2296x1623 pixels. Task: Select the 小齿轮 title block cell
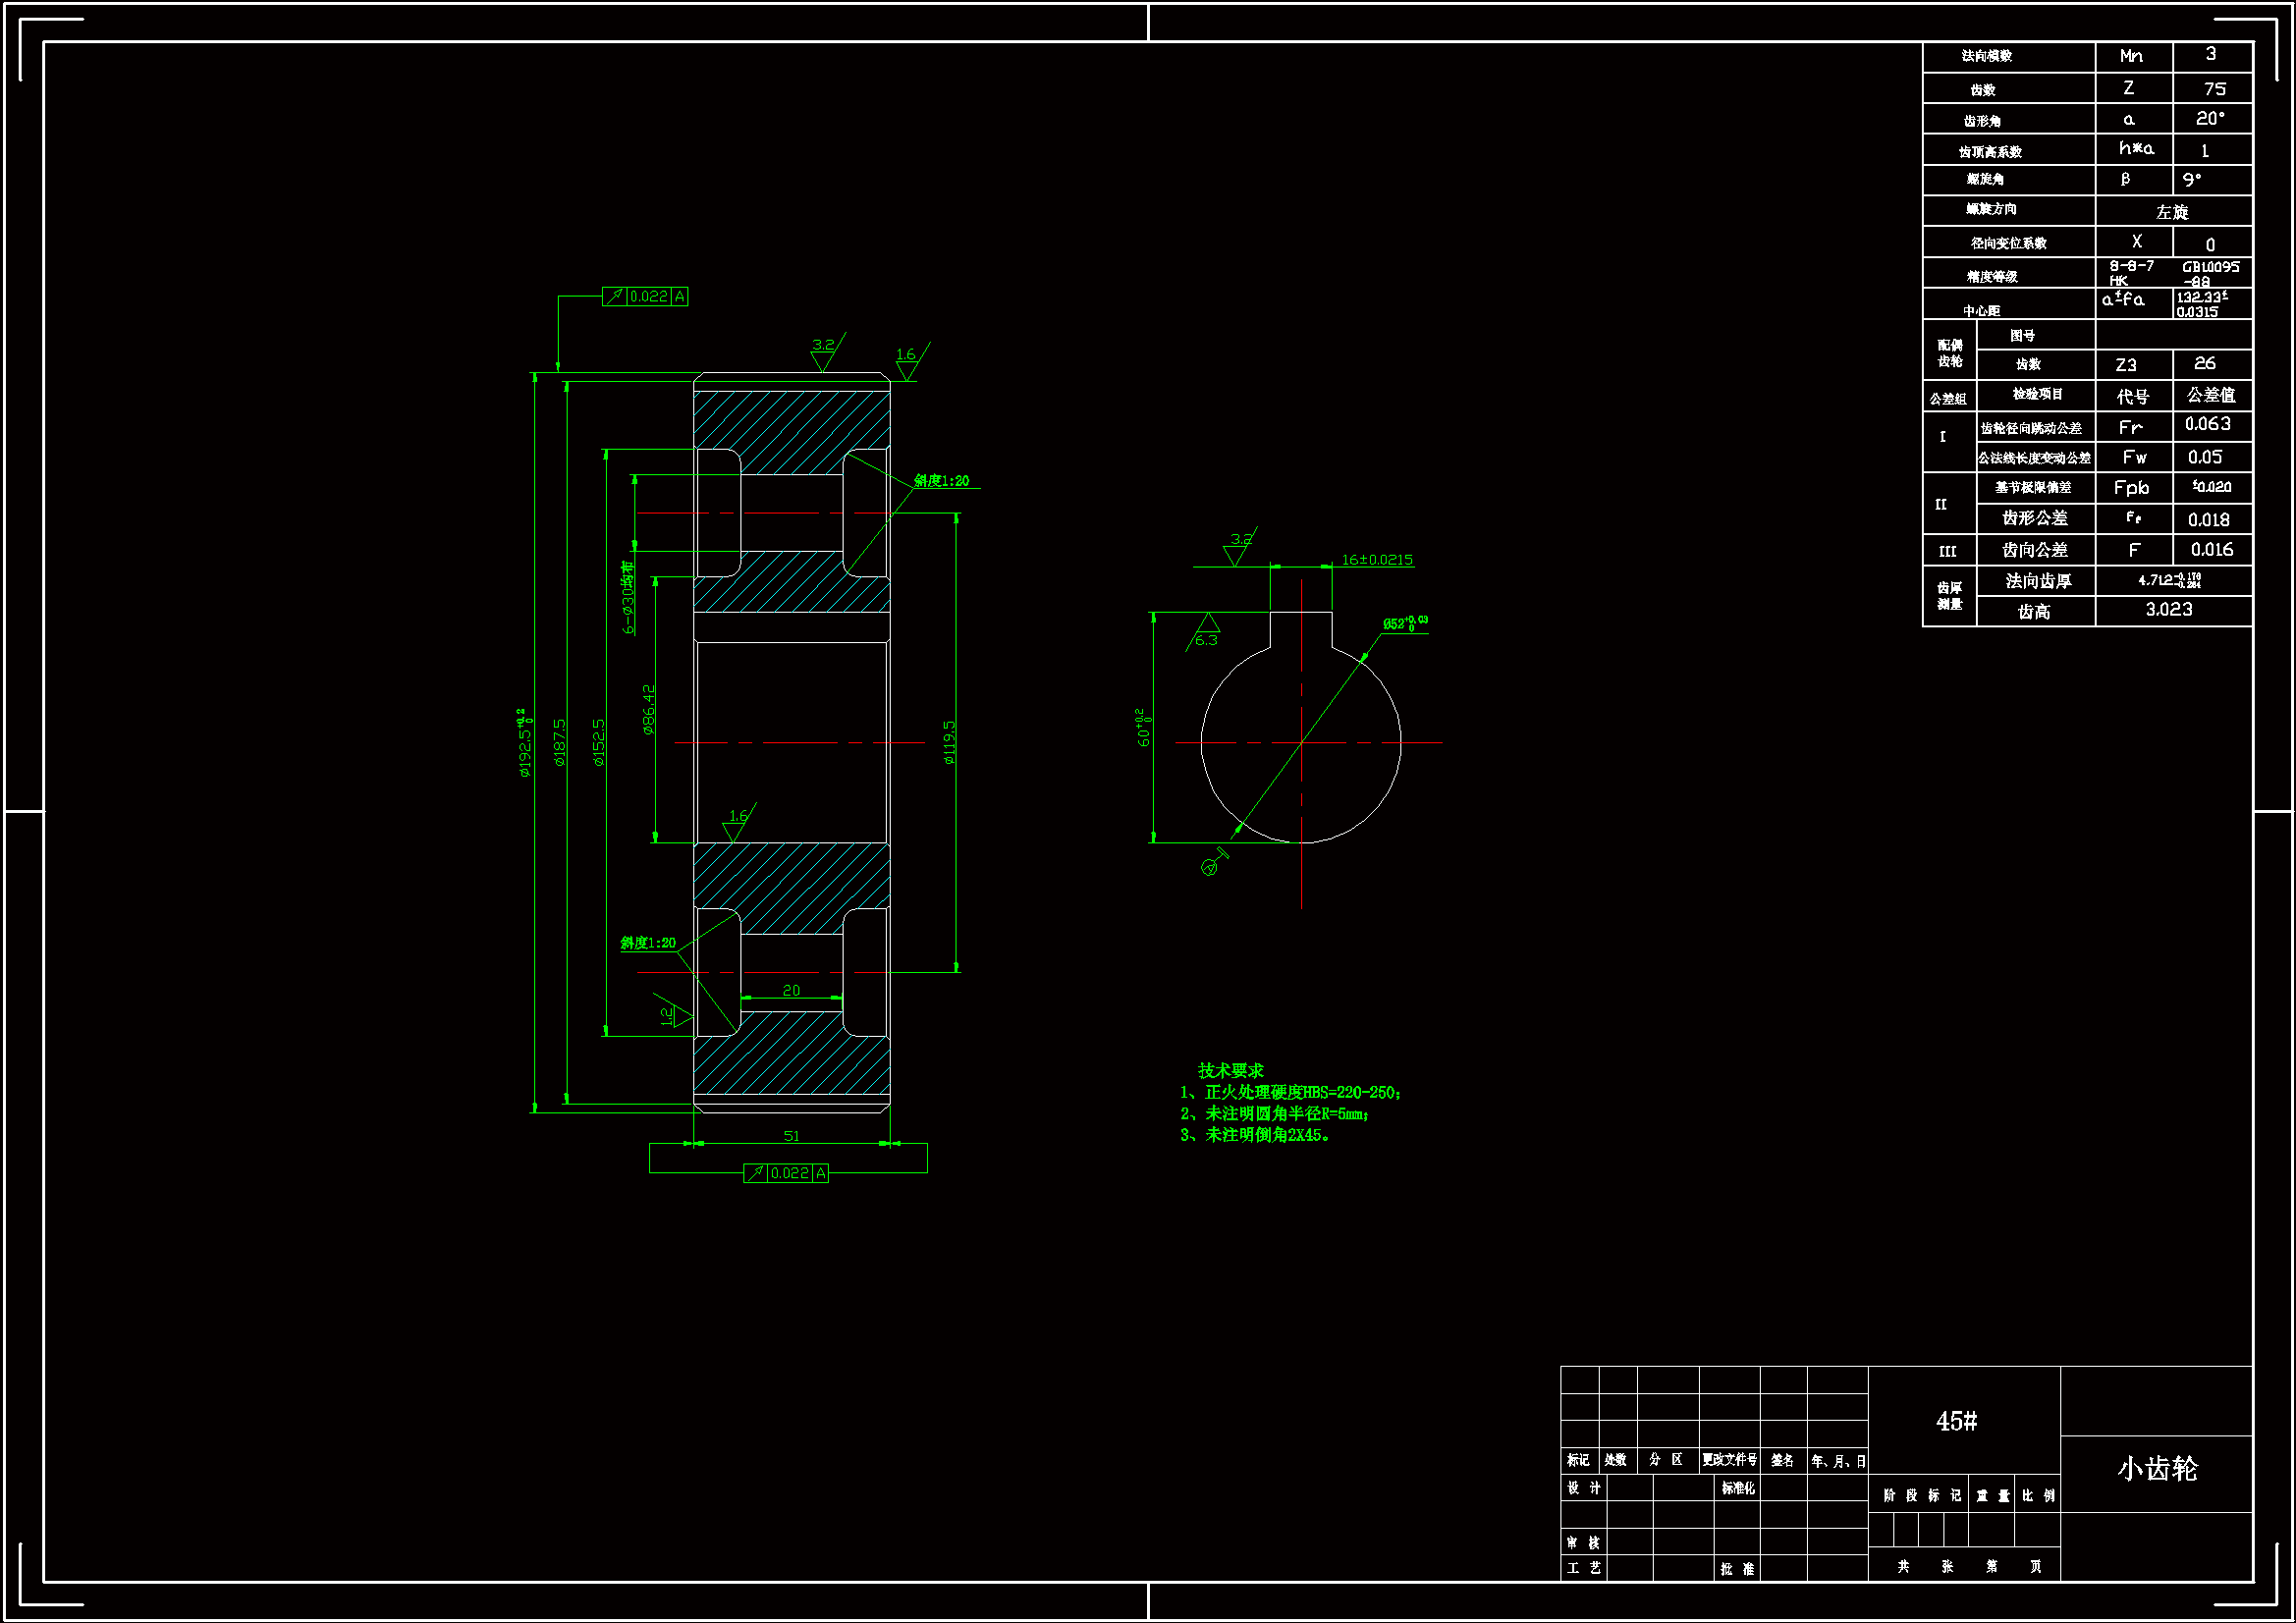coord(2156,1469)
